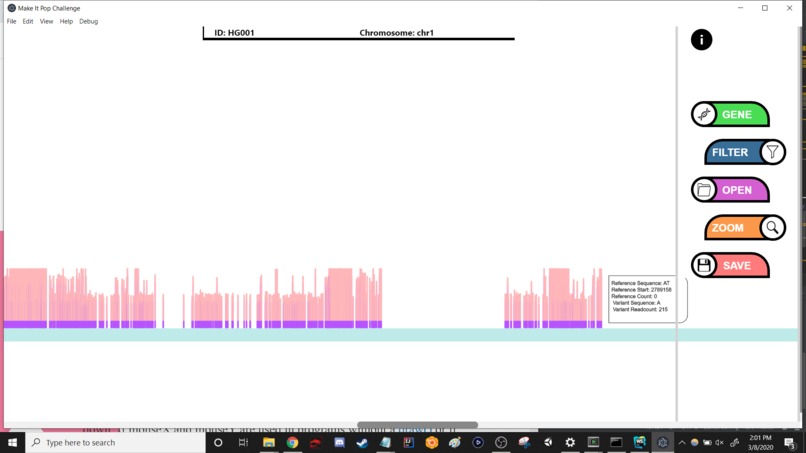Open the File menu
This screenshot has height=453, width=806.
(x=11, y=21)
